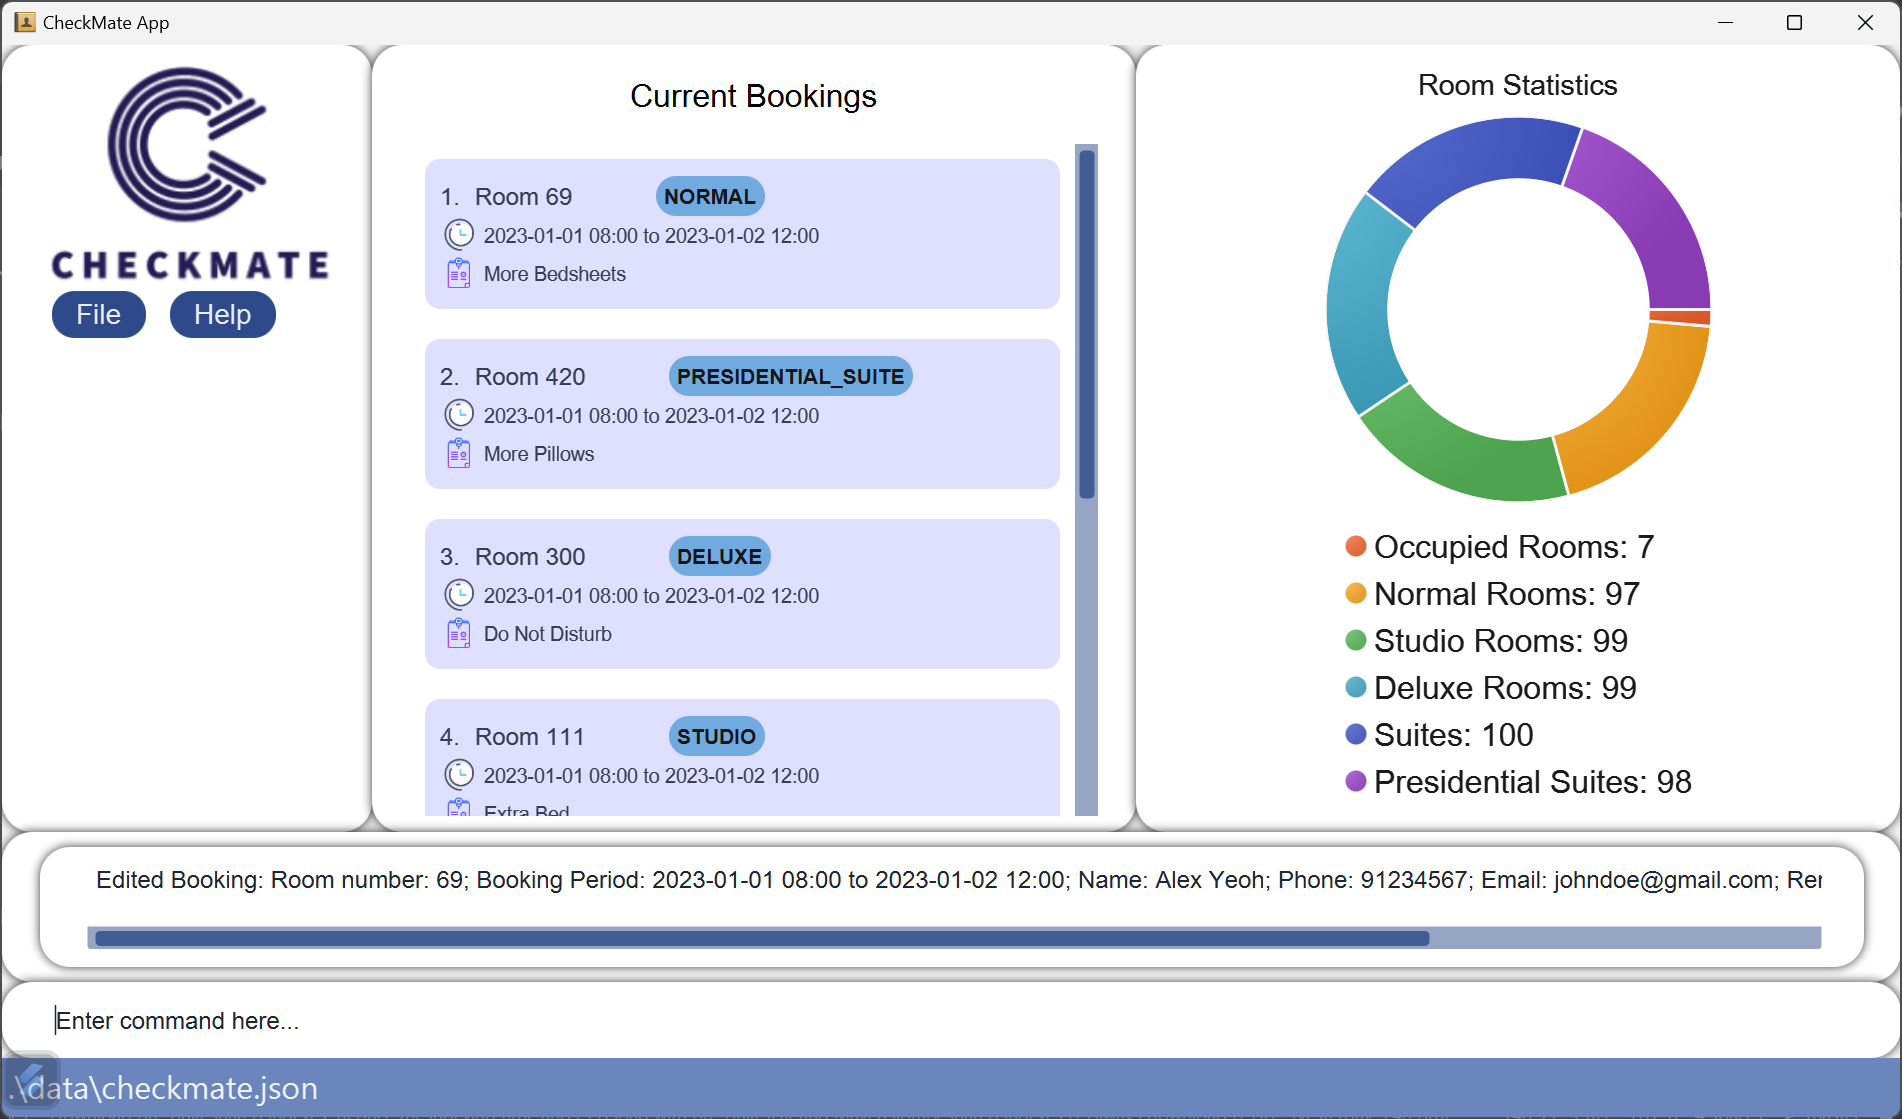The height and width of the screenshot is (1119, 1902).
Task: Click the booking period of Room 420
Action: (651, 416)
